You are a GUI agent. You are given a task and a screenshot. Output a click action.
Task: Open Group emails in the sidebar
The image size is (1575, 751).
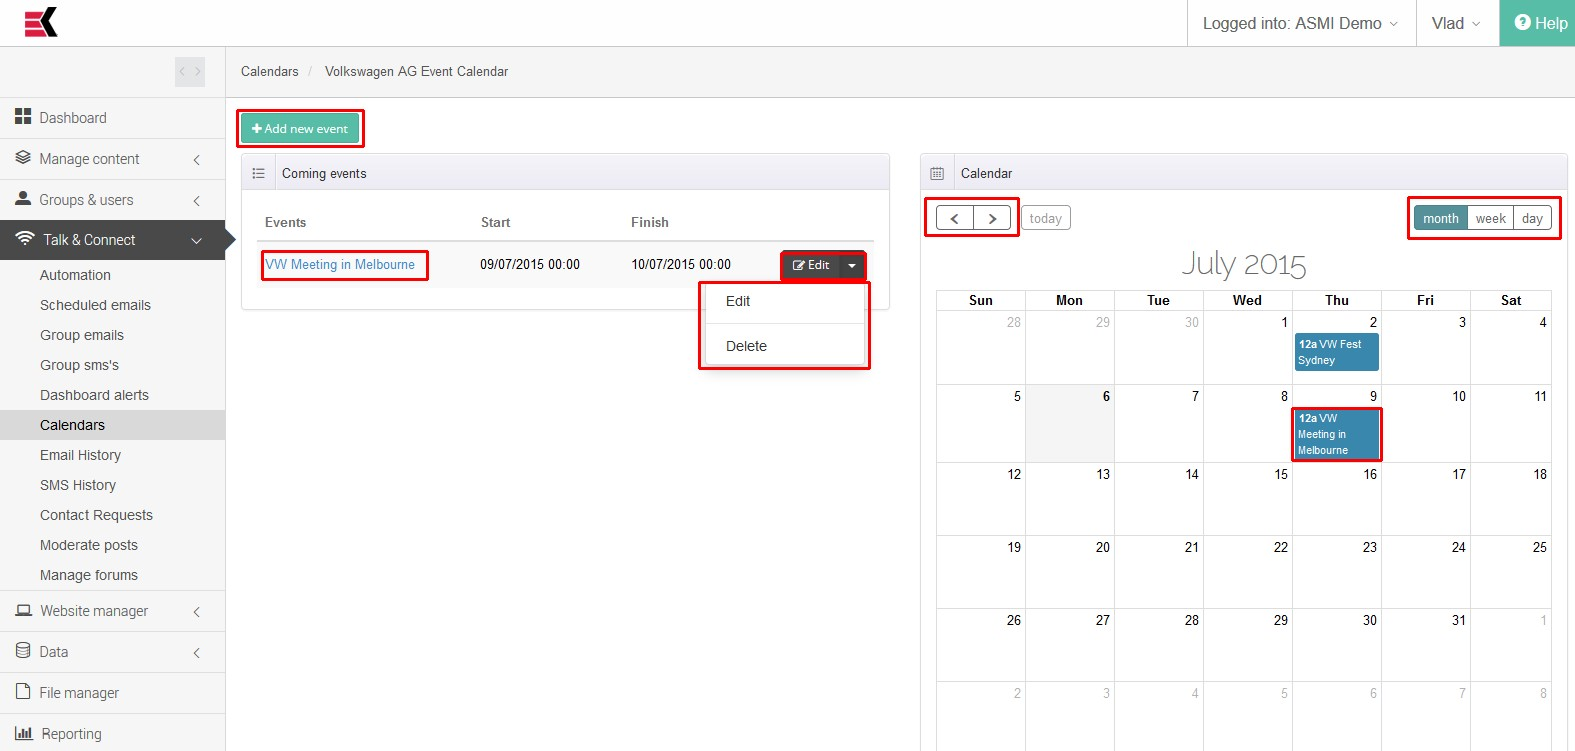[82, 335]
